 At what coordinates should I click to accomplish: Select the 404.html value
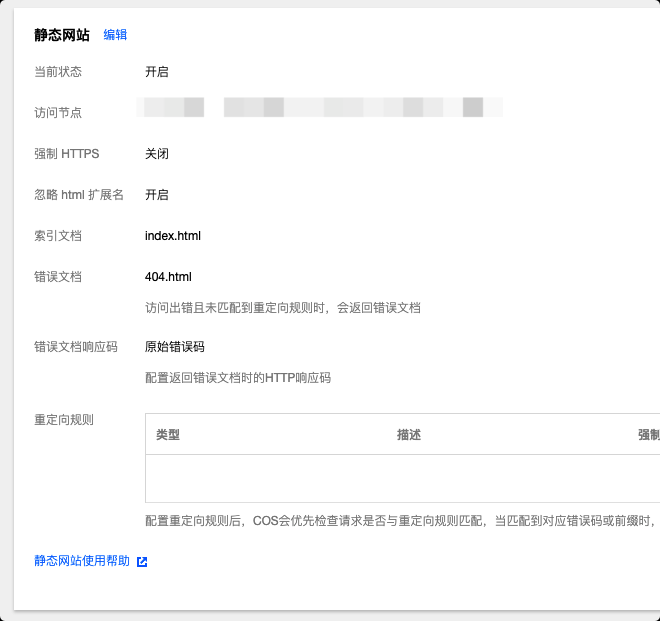168,277
